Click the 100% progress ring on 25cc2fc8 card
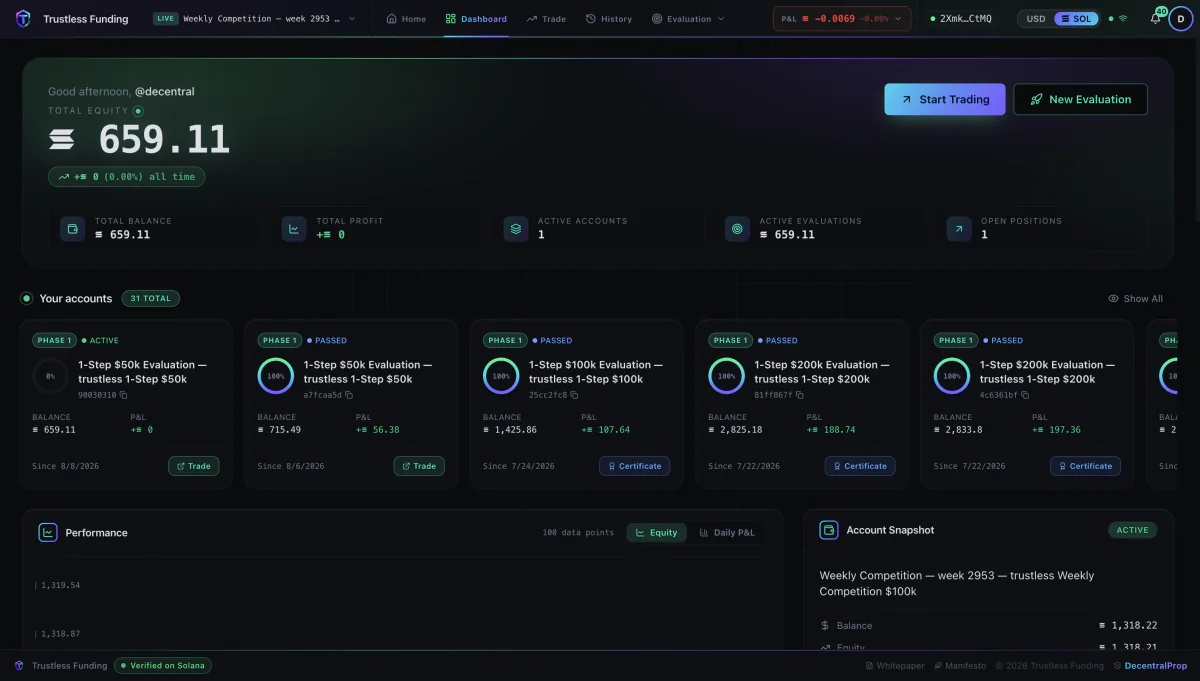This screenshot has width=1200, height=681. pos(501,376)
